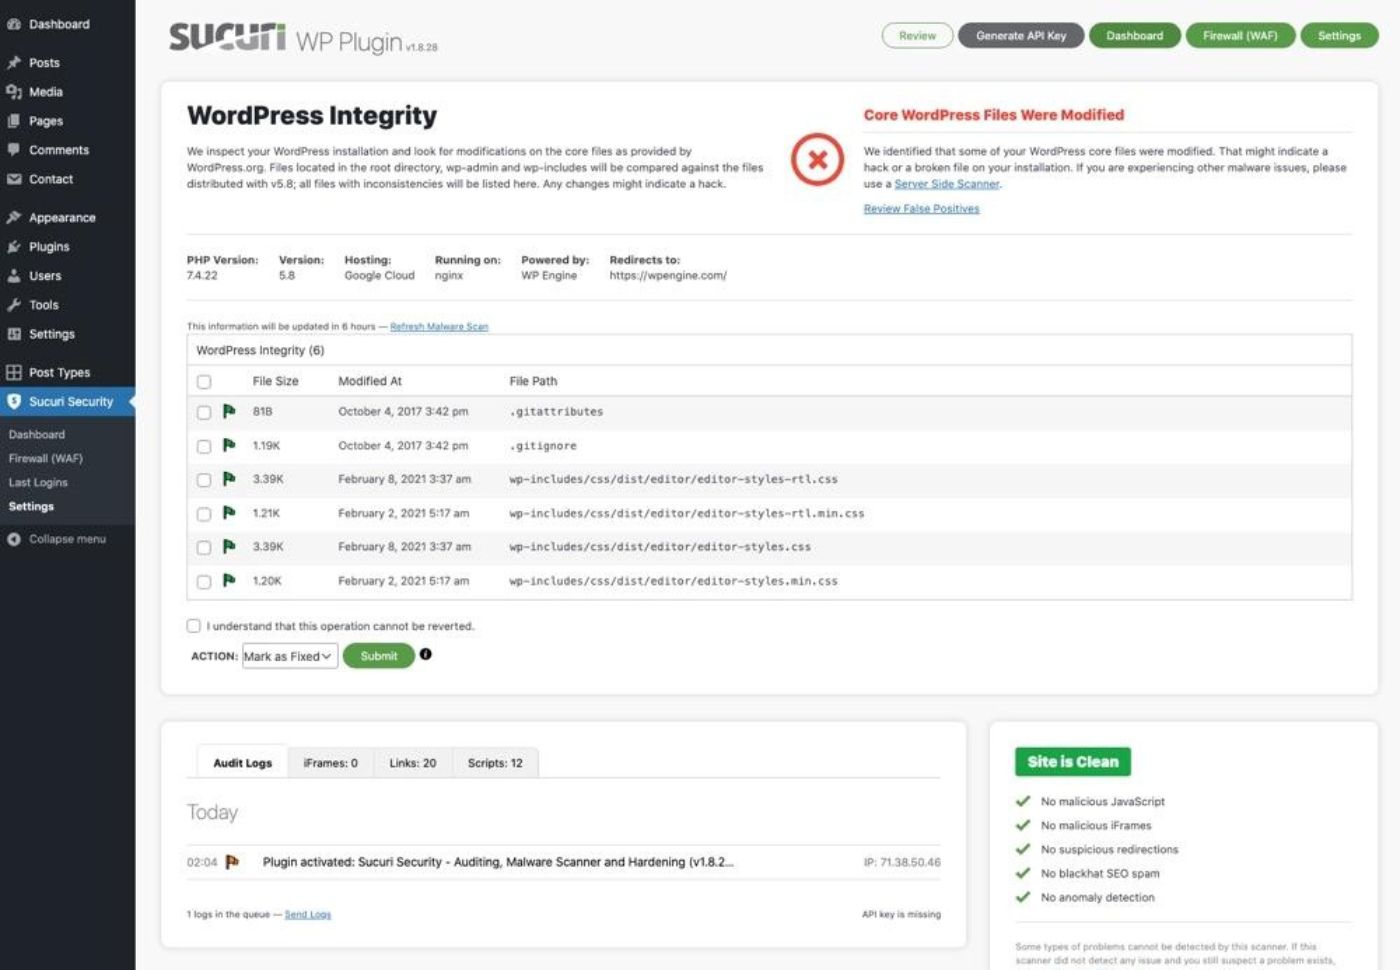
Task: Check the .gitignore file checkbox
Action: 204,446
